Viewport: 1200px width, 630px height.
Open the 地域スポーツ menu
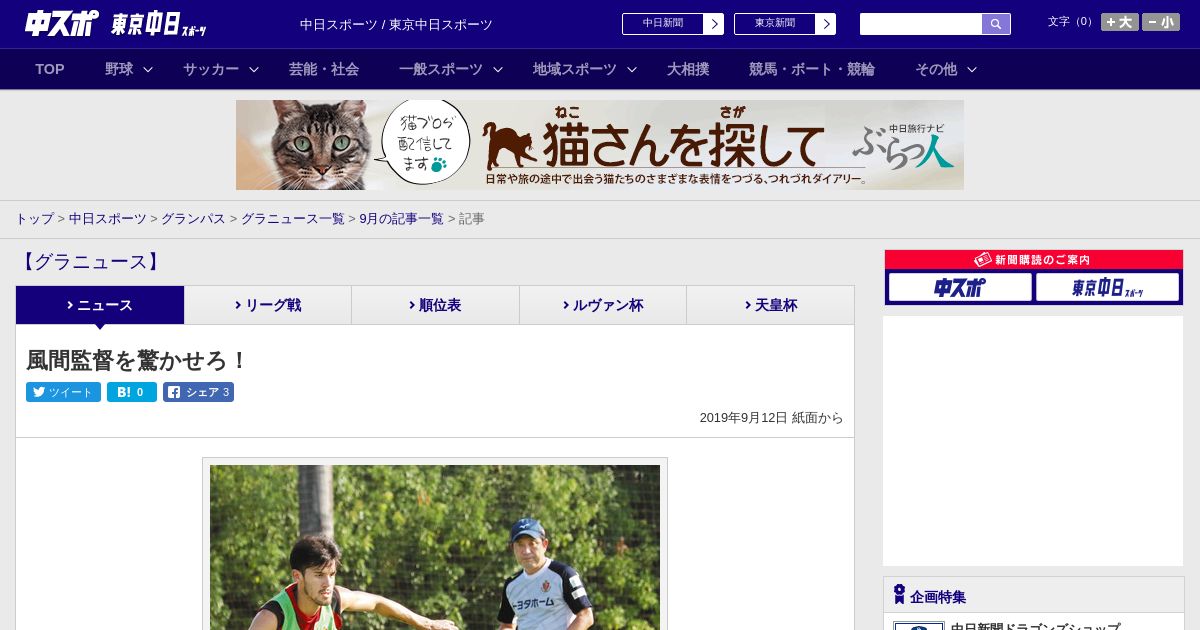575,69
